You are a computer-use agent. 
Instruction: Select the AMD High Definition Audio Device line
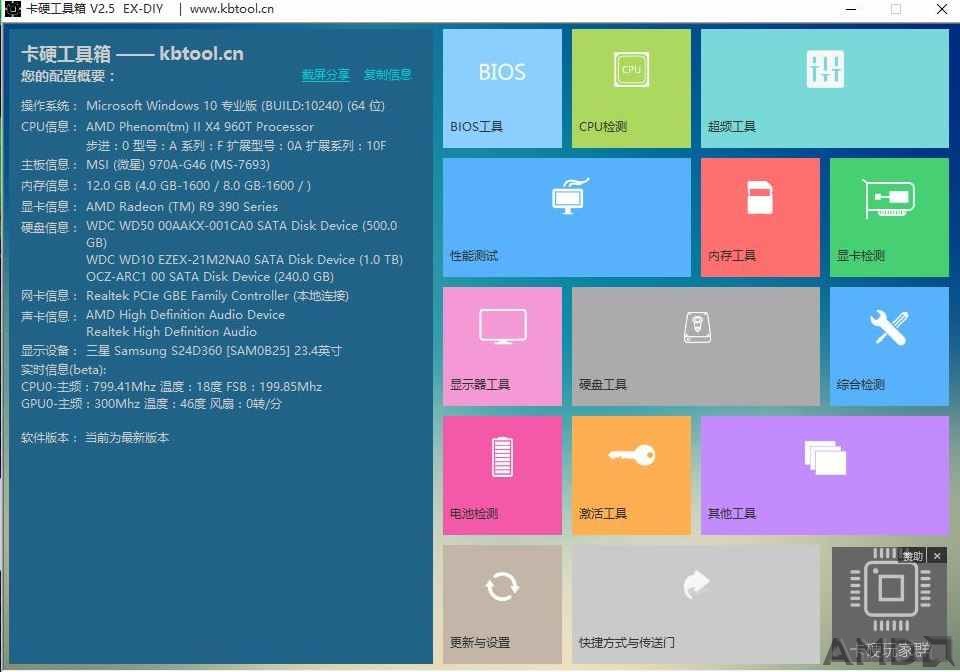(186, 315)
